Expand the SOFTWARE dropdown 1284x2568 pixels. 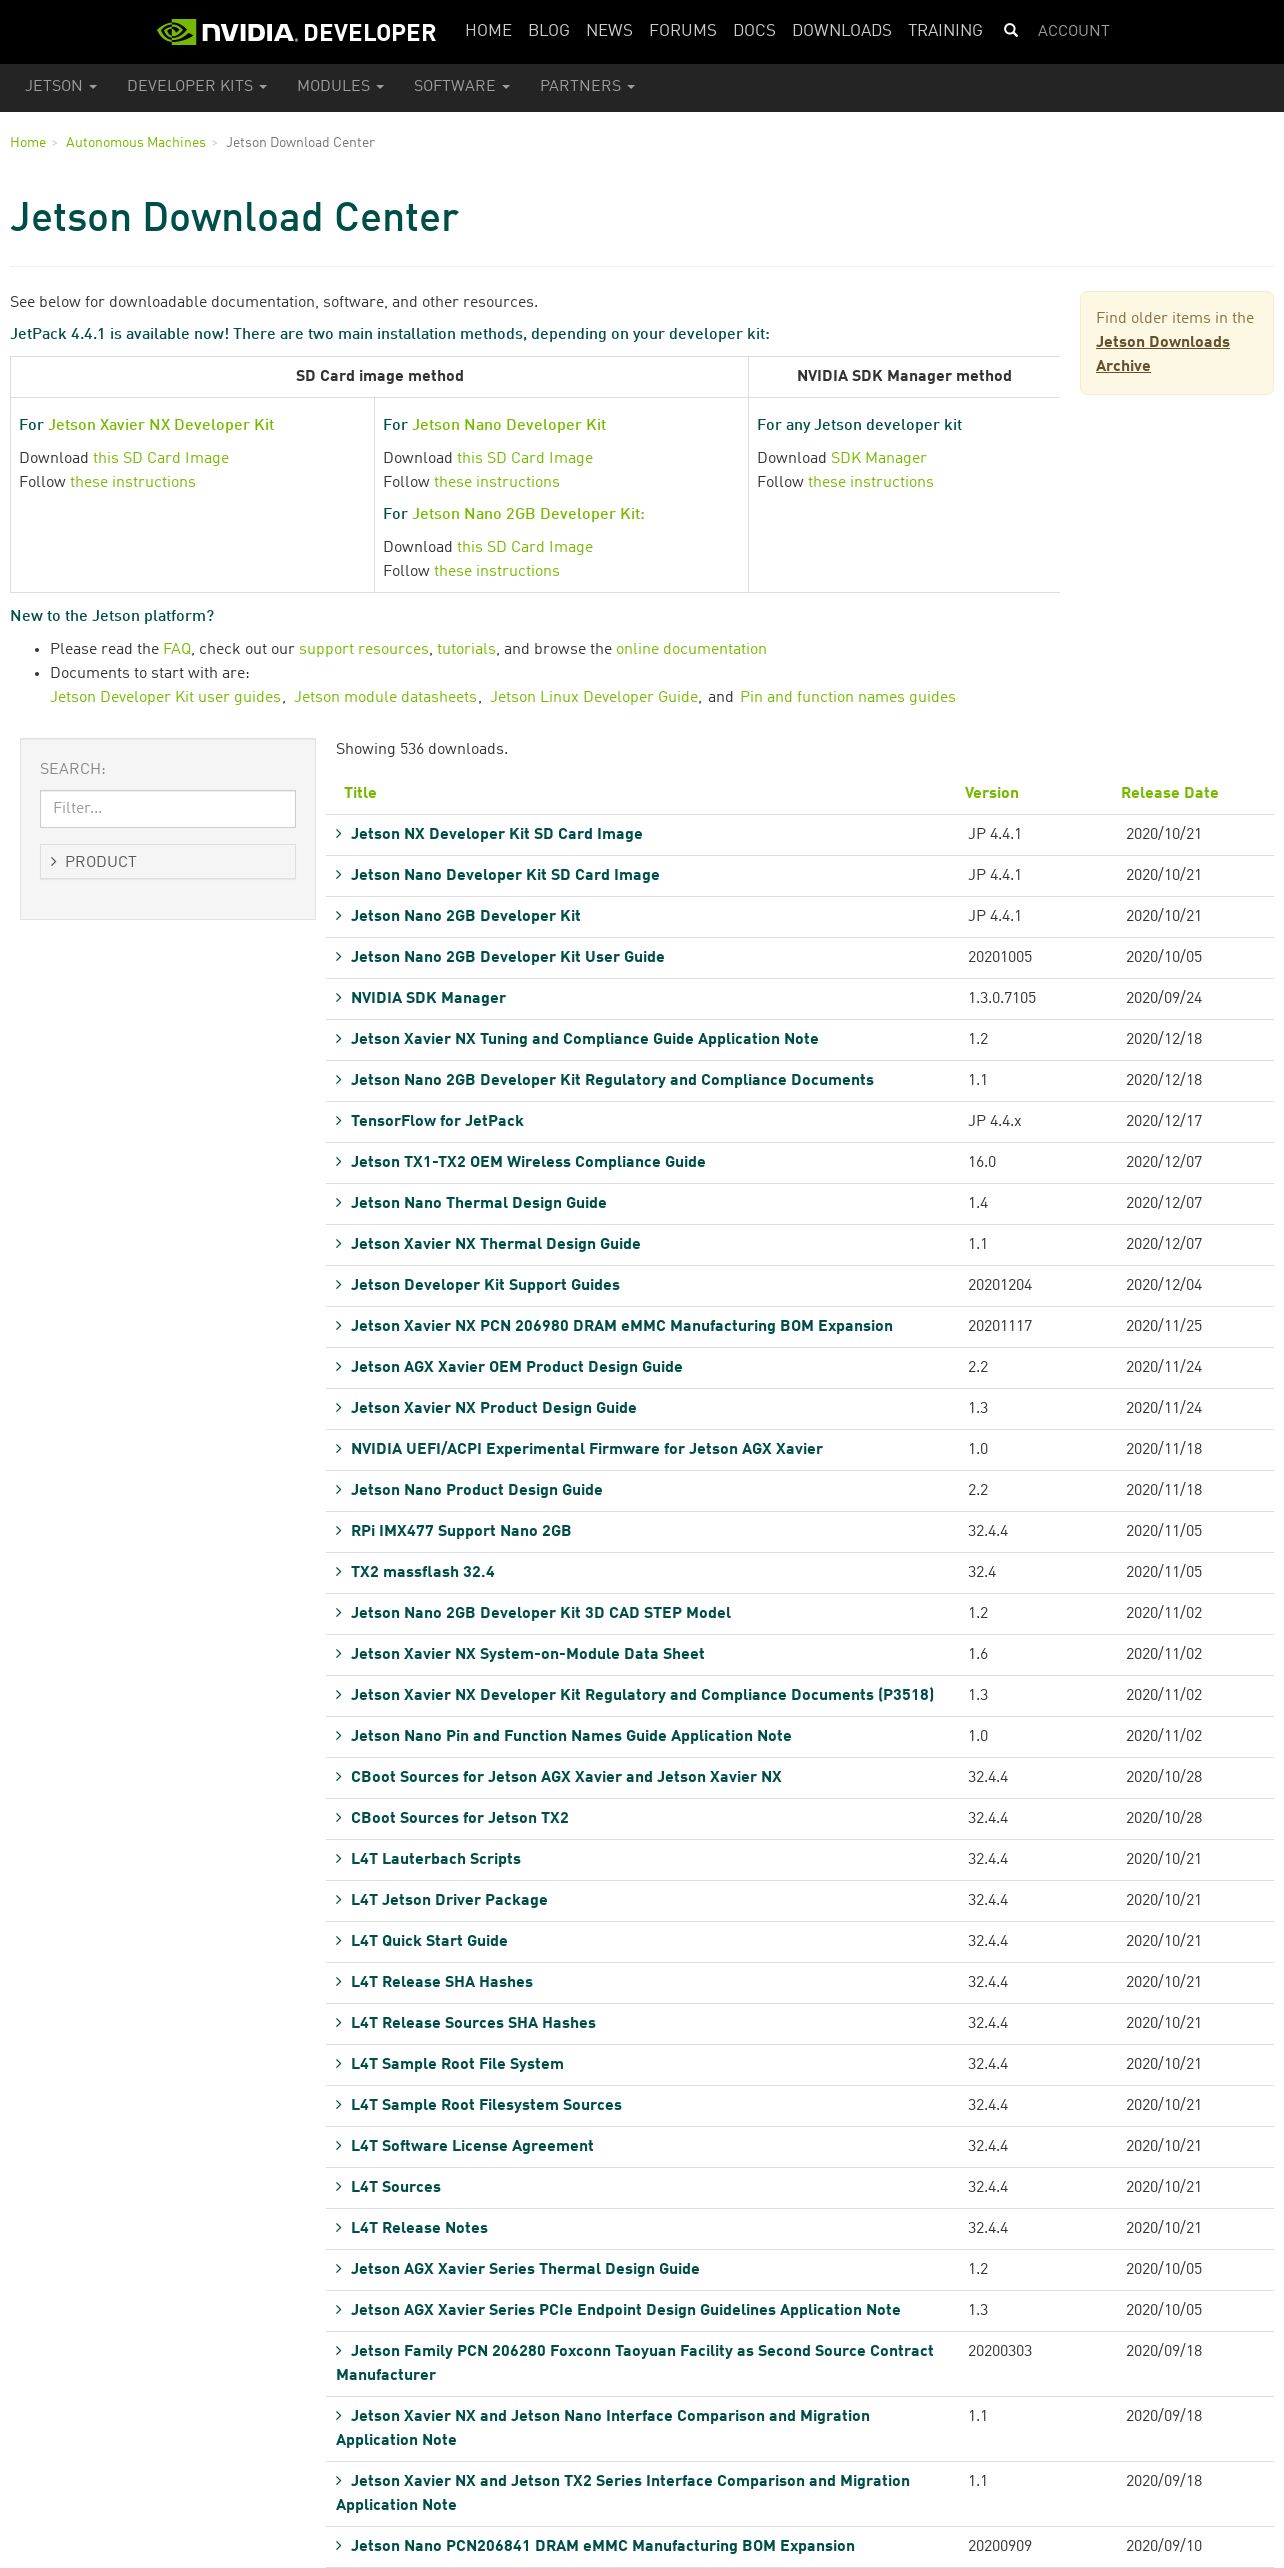[462, 86]
